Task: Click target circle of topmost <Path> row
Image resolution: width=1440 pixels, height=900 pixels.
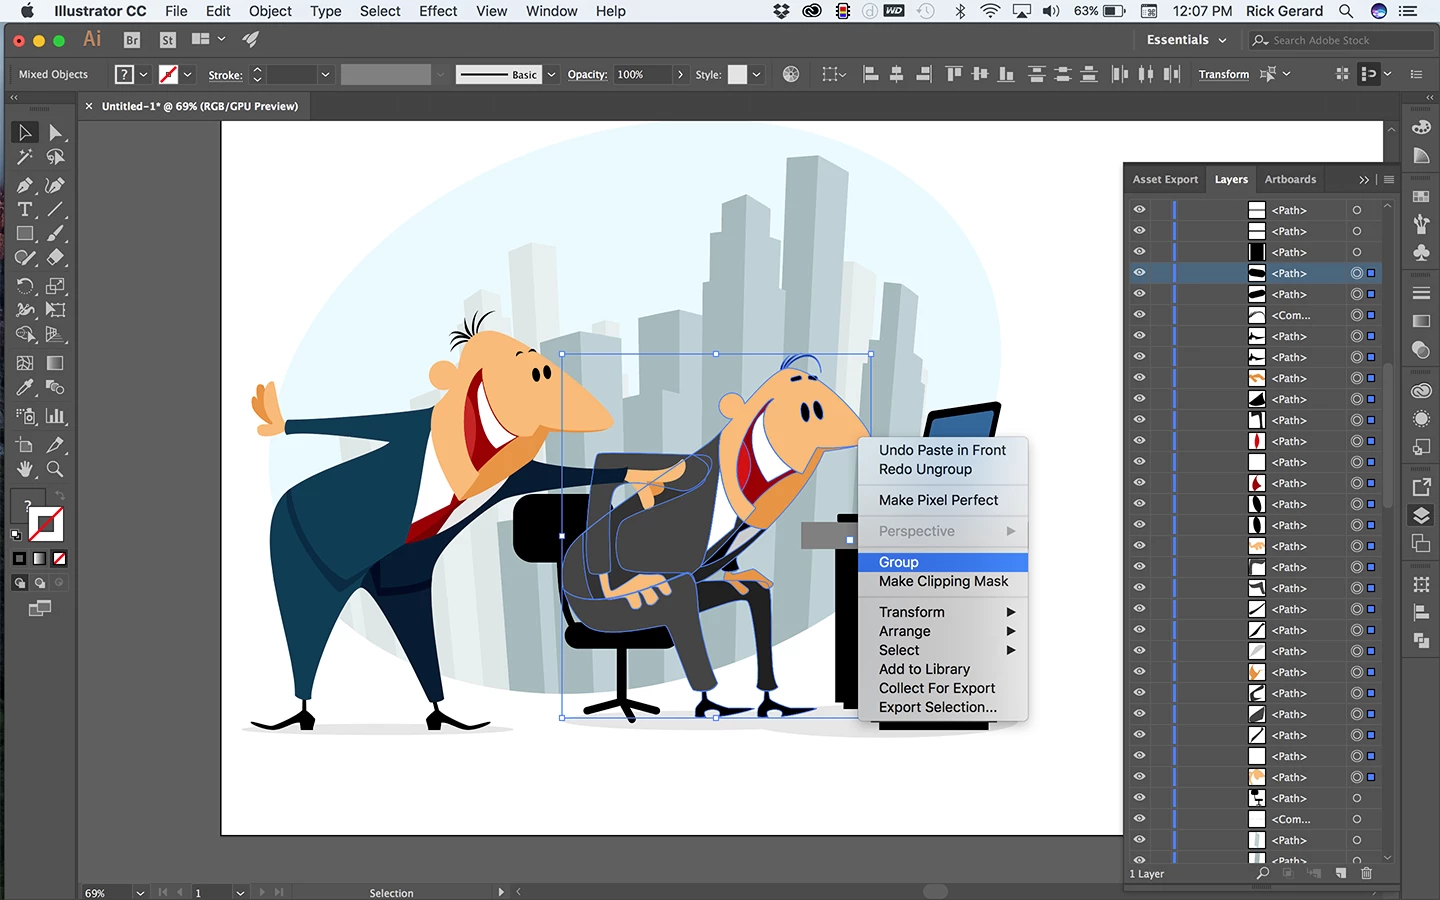Action: click(x=1357, y=210)
